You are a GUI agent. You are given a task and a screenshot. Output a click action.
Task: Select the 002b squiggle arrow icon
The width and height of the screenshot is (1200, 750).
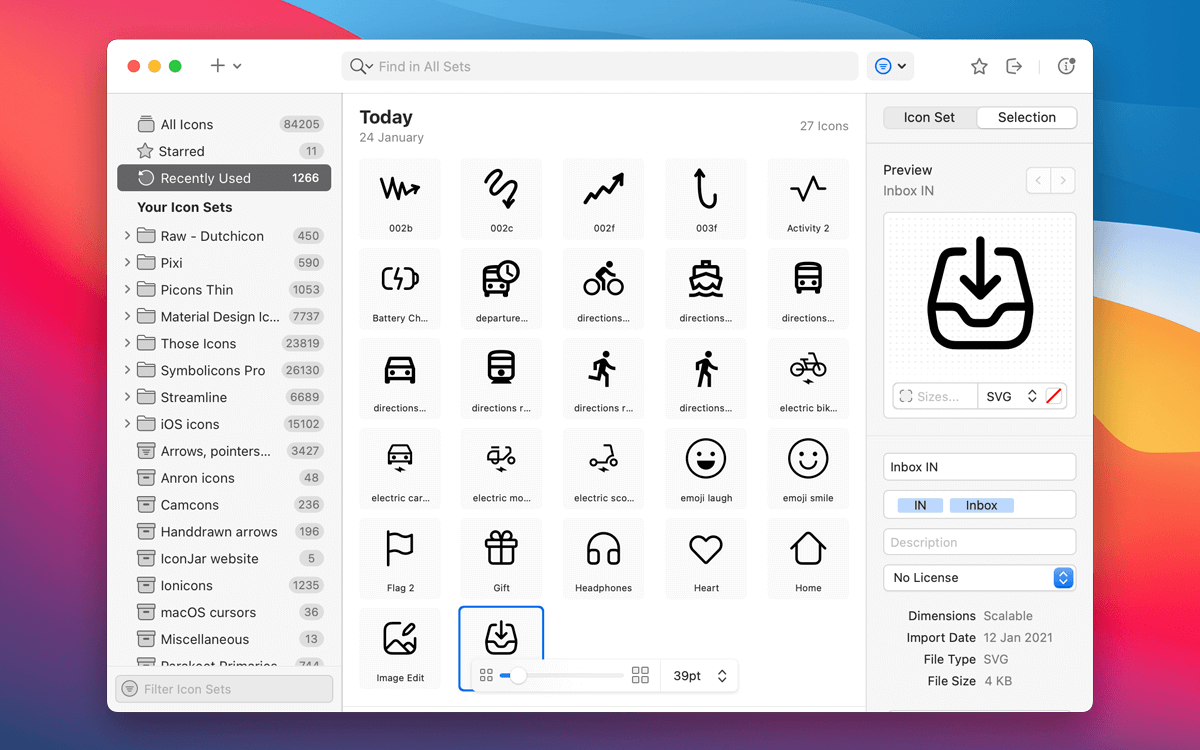pos(400,198)
